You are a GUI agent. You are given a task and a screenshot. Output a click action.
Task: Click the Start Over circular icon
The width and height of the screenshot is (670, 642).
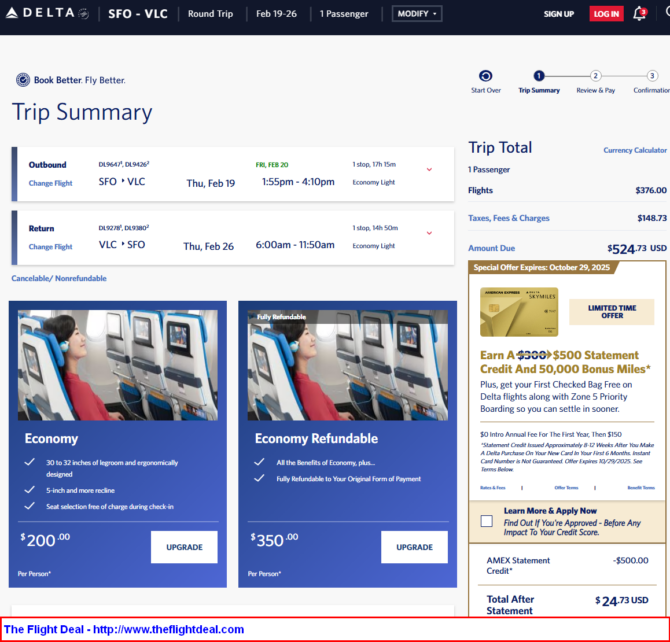coord(486,76)
